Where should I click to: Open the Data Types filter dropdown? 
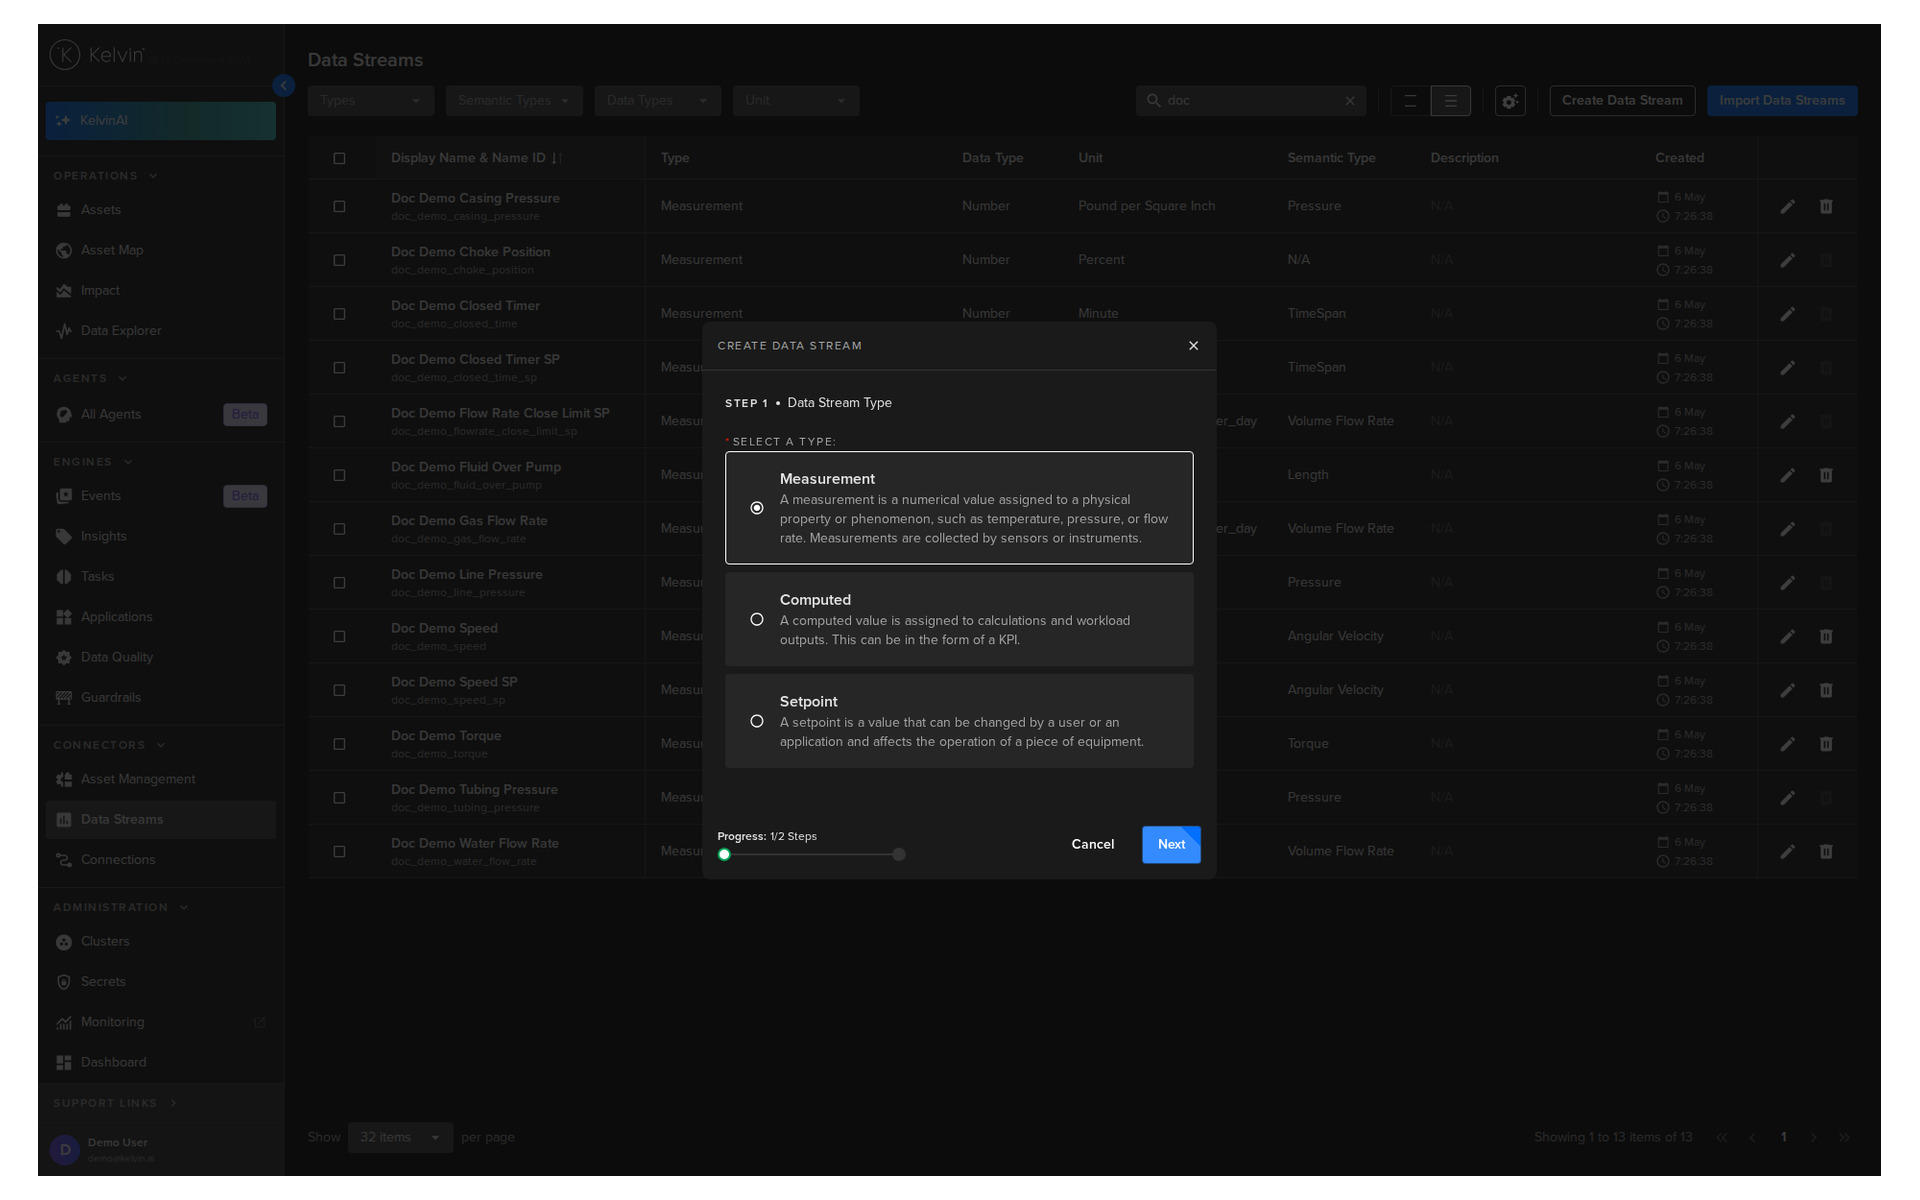pyautogui.click(x=657, y=101)
